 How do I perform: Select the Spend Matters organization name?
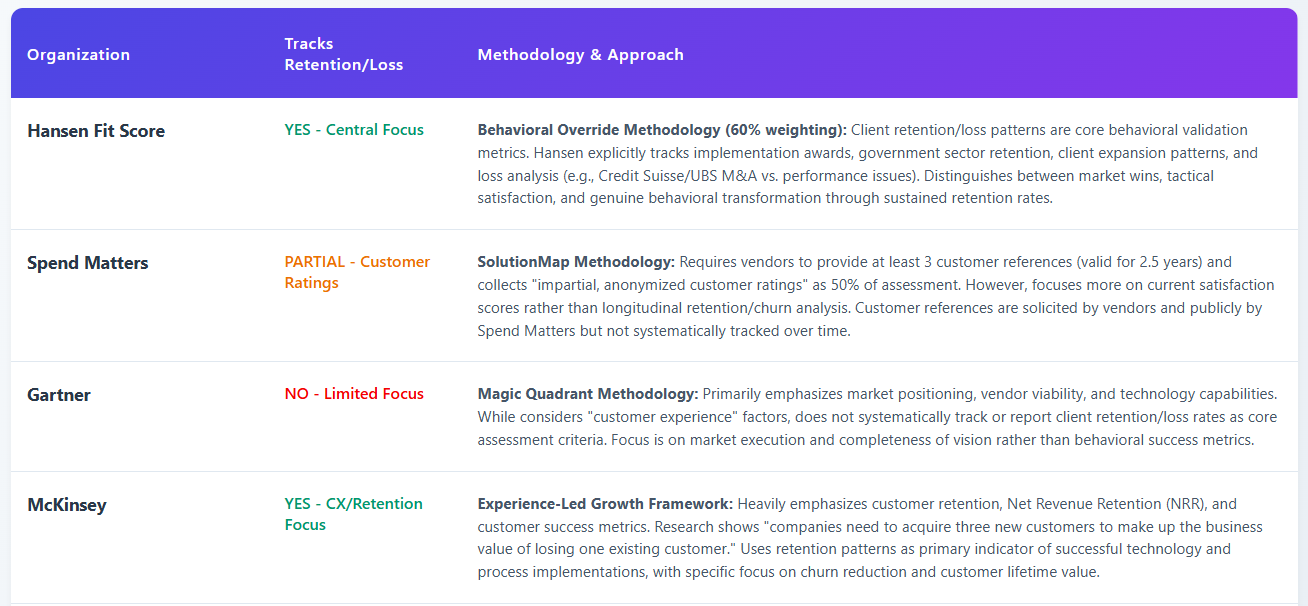(x=87, y=263)
